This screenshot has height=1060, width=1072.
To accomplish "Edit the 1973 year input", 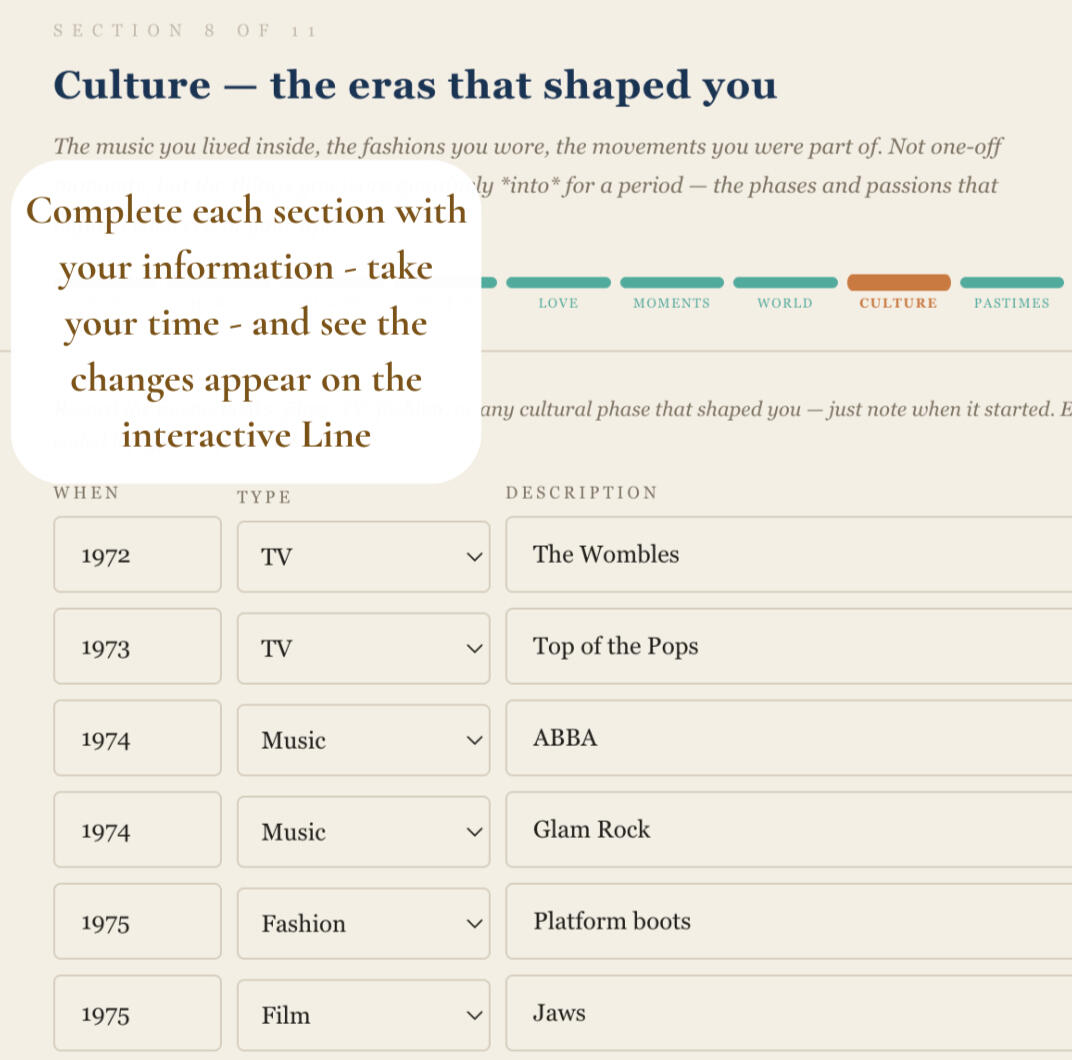I will (137, 646).
